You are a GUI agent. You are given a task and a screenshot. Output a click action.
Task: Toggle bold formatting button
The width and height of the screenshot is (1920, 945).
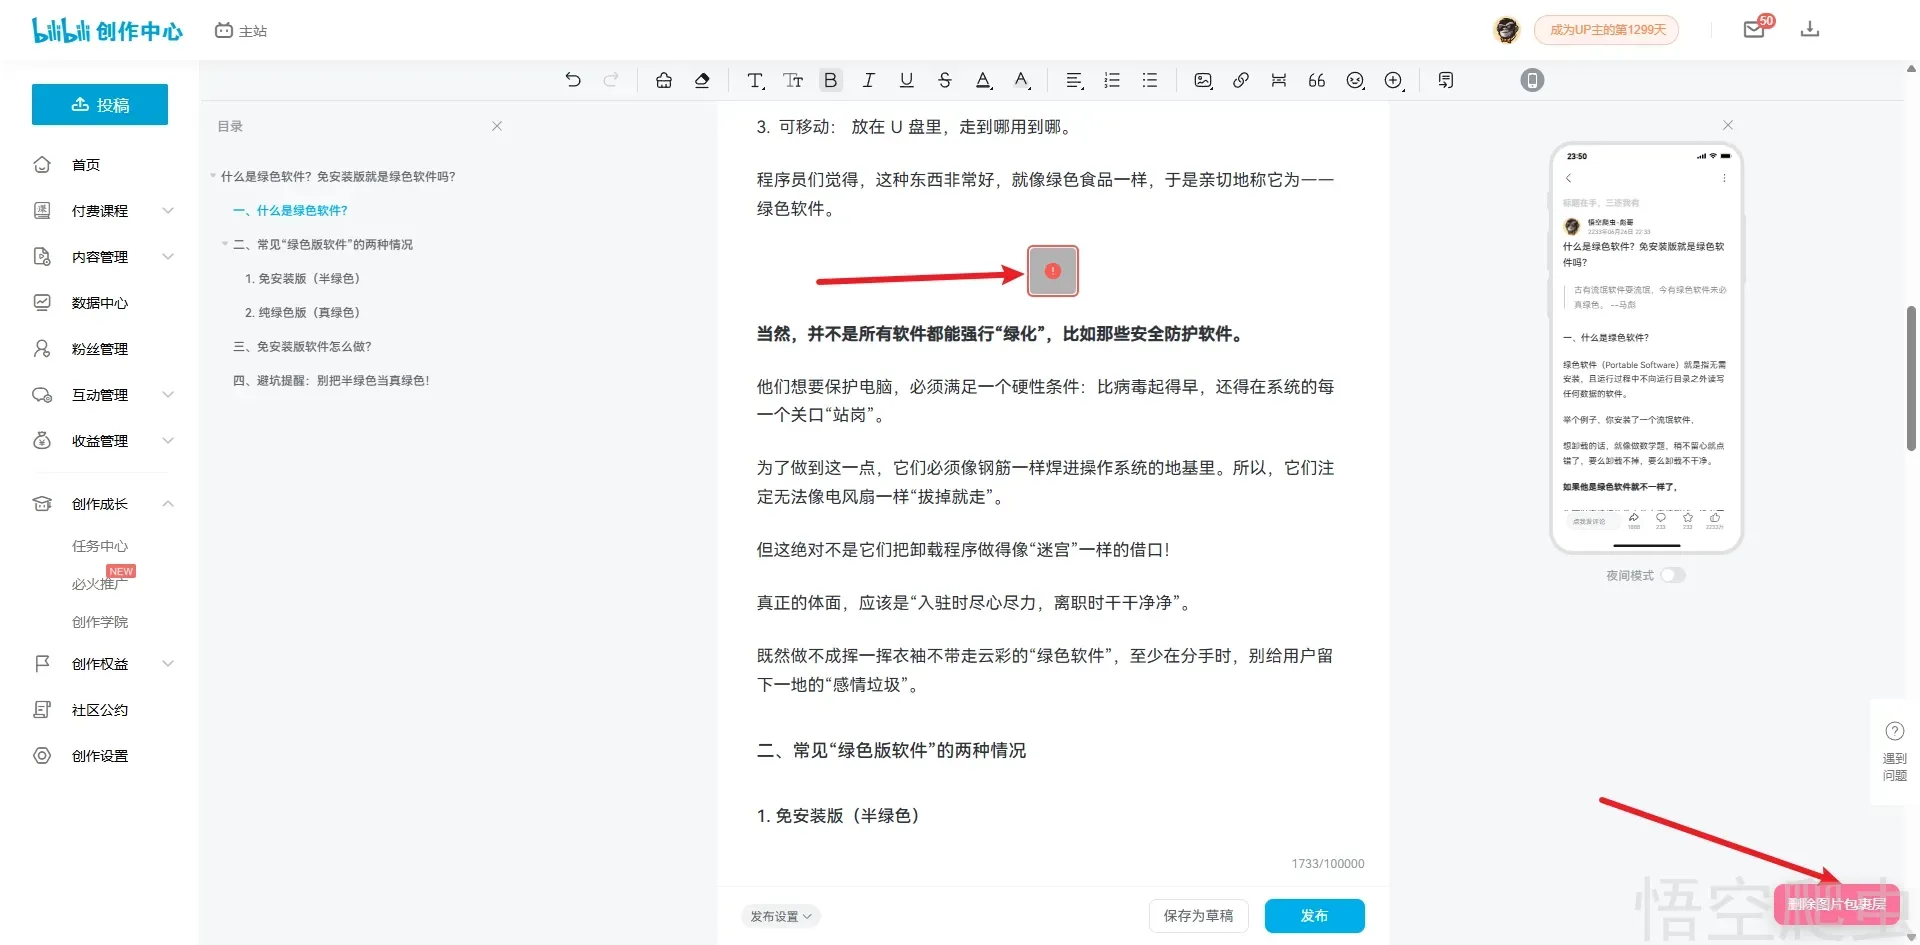(830, 80)
